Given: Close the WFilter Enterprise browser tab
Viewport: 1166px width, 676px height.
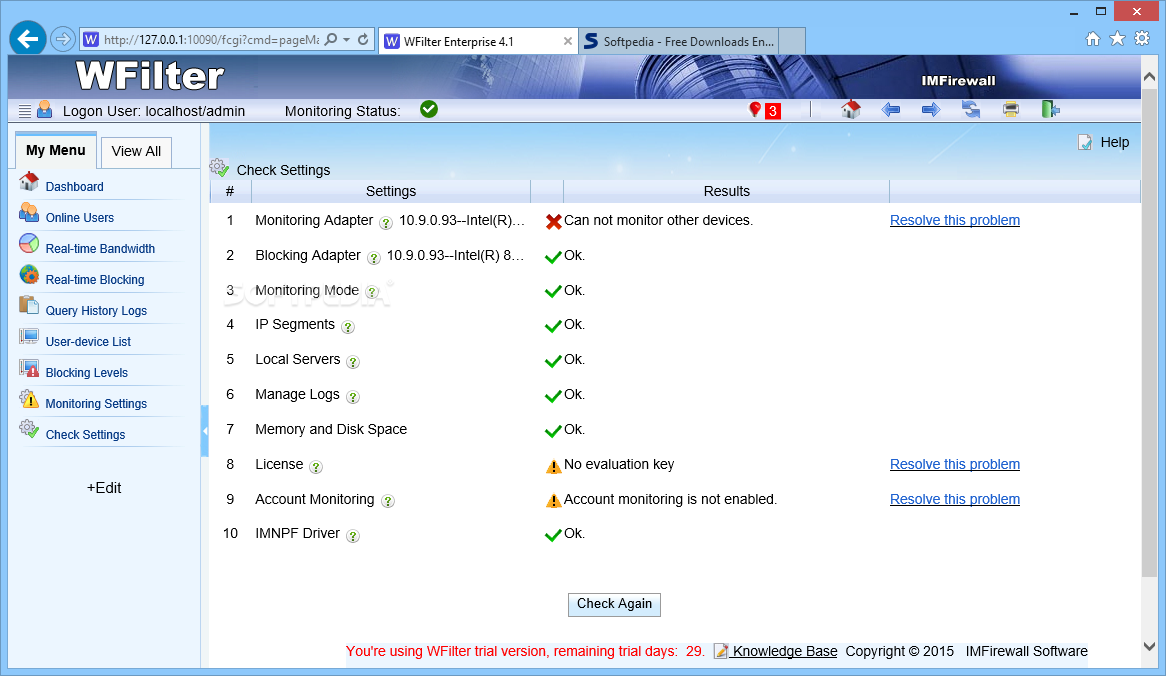Looking at the screenshot, I should pos(567,42).
